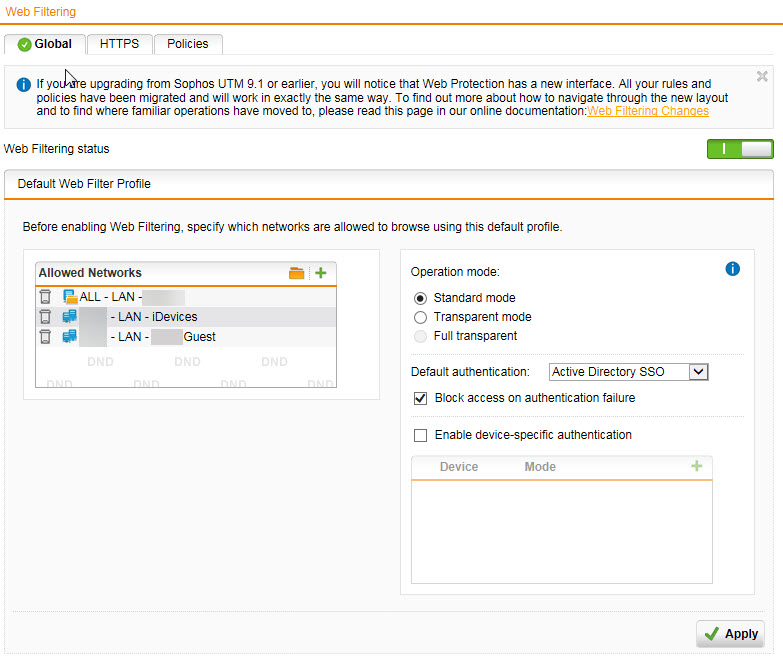Open the folder icon in Allowed Networks
The height and width of the screenshot is (656, 783).
(296, 273)
